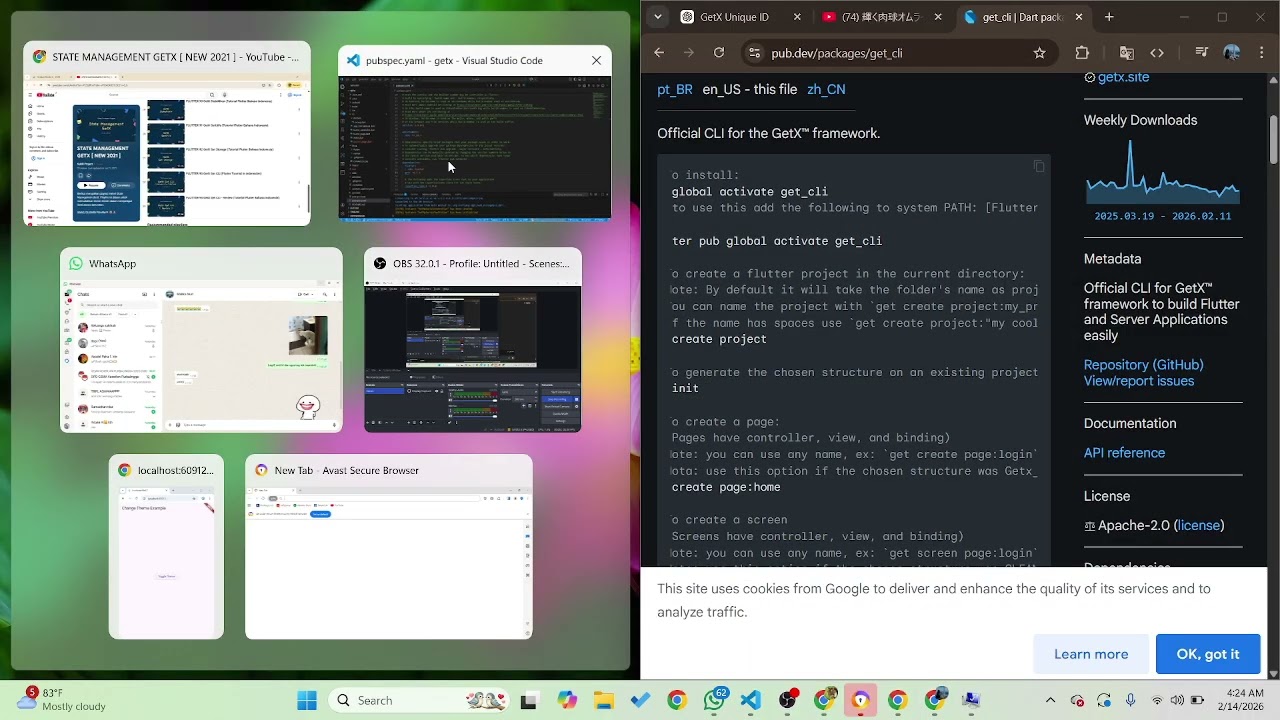Open the browser profile avatar
The image size is (1280, 720).
coord(1232,53)
